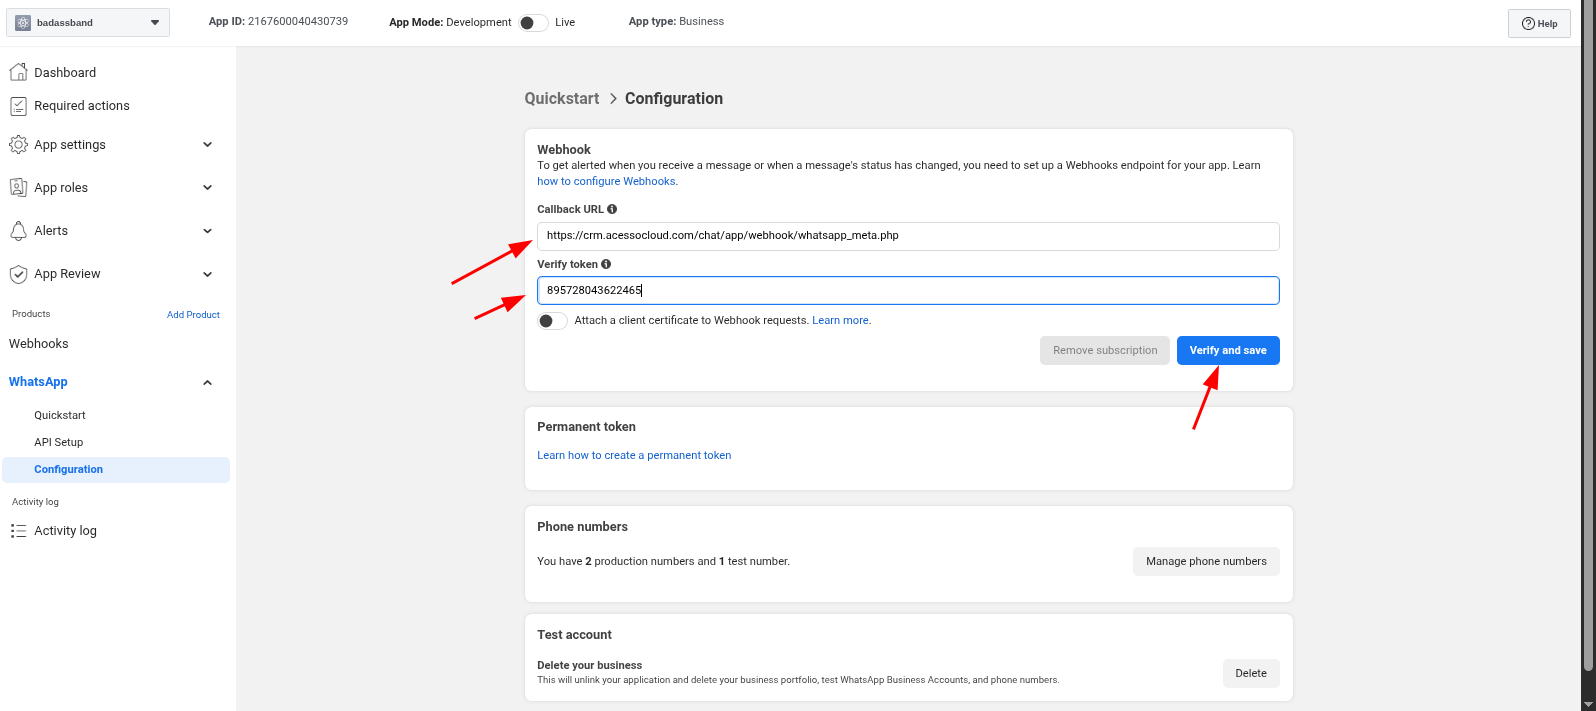
Task: Toggle App Mode from Development to Live
Action: [533, 22]
